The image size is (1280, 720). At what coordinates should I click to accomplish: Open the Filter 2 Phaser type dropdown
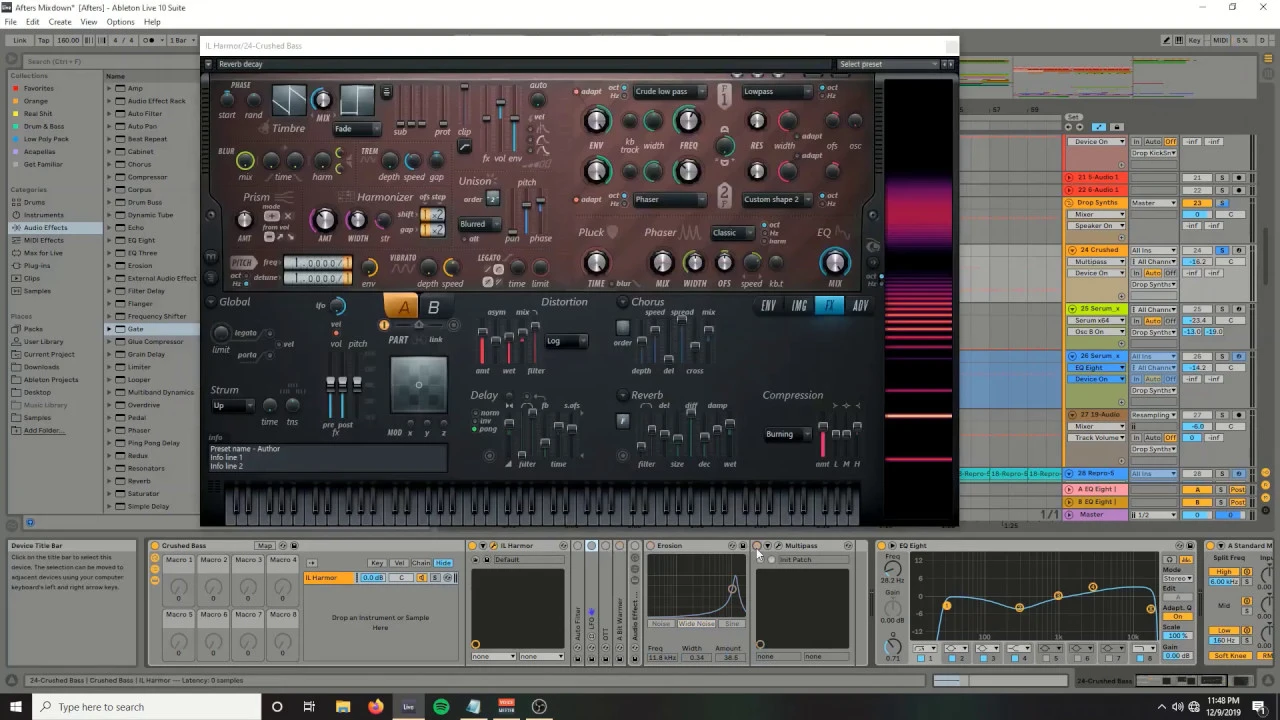pyautogui.click(x=670, y=200)
